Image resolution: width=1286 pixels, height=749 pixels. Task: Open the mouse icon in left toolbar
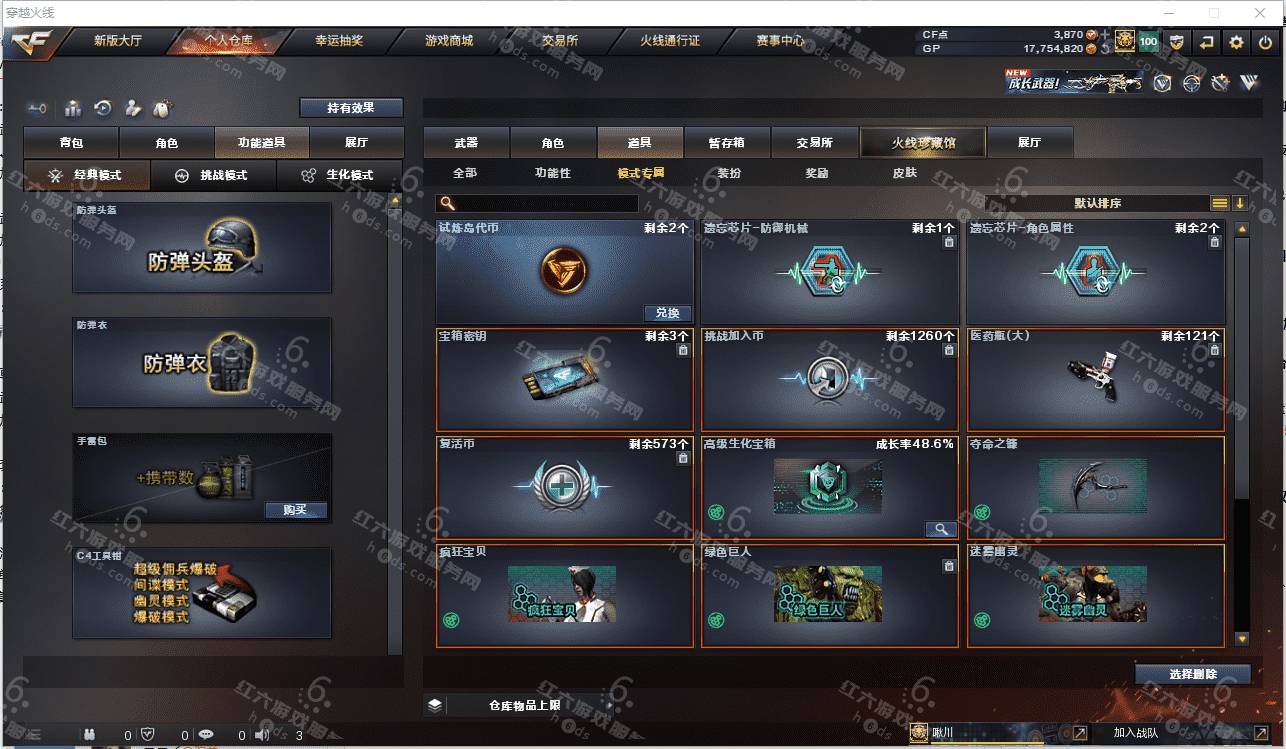pos(162,108)
